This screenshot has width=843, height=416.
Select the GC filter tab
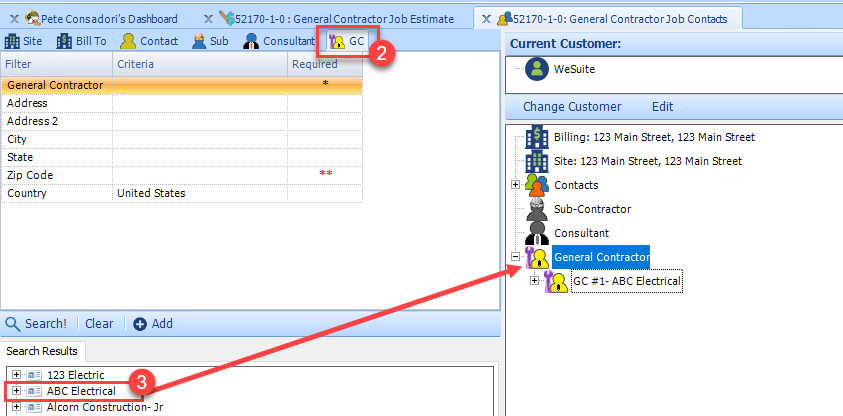coord(347,41)
